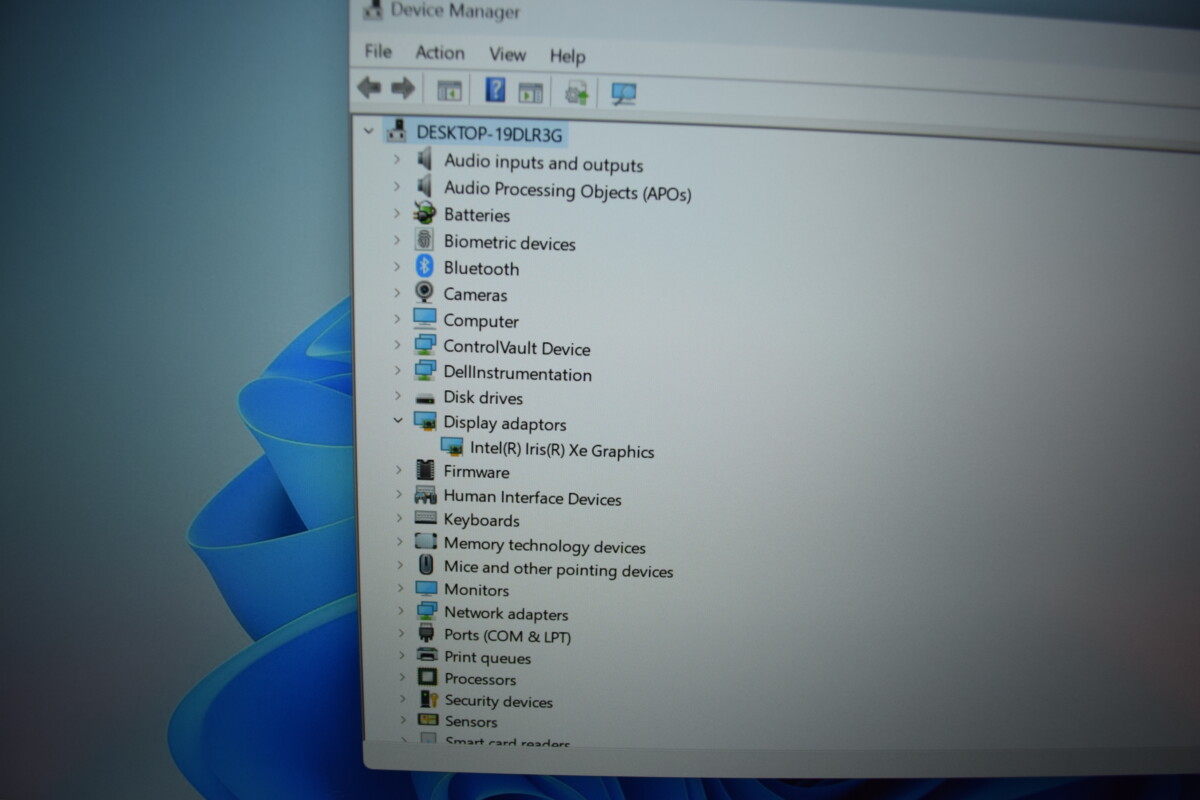
Task: Click the Print queues printer icon
Action: 427,656
